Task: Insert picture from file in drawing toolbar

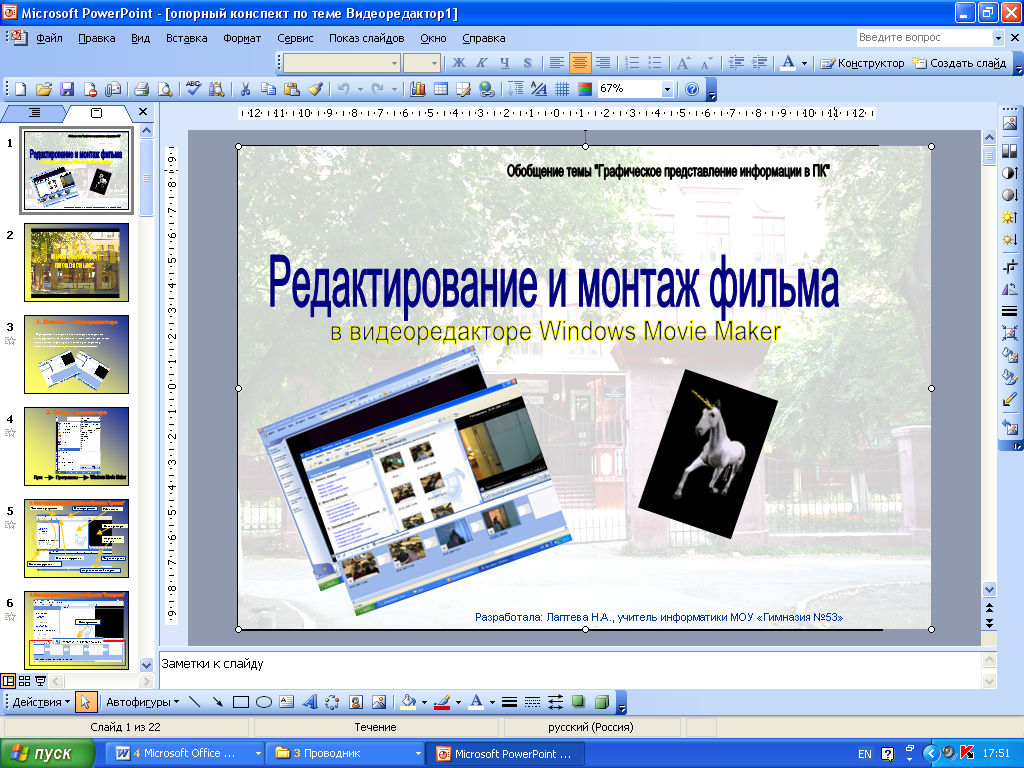Action: (x=379, y=702)
